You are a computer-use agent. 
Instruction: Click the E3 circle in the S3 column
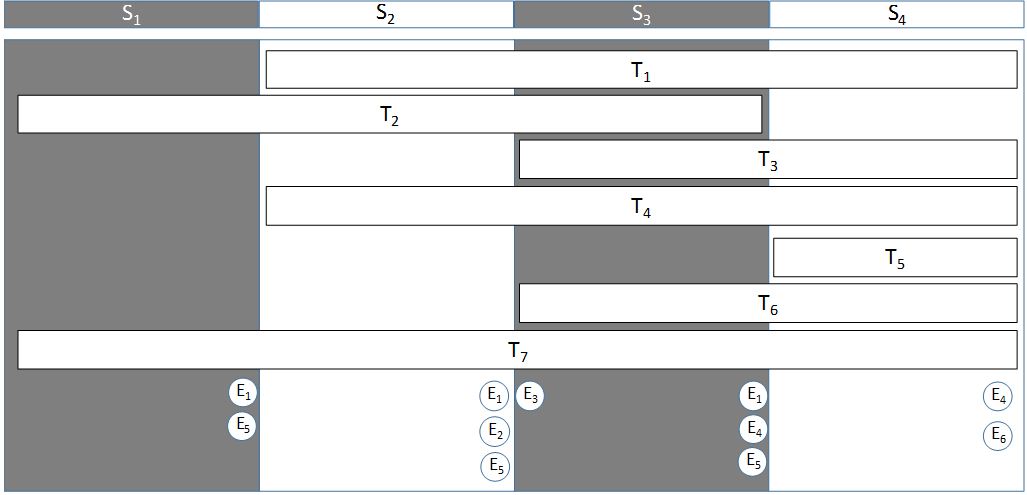tap(531, 396)
